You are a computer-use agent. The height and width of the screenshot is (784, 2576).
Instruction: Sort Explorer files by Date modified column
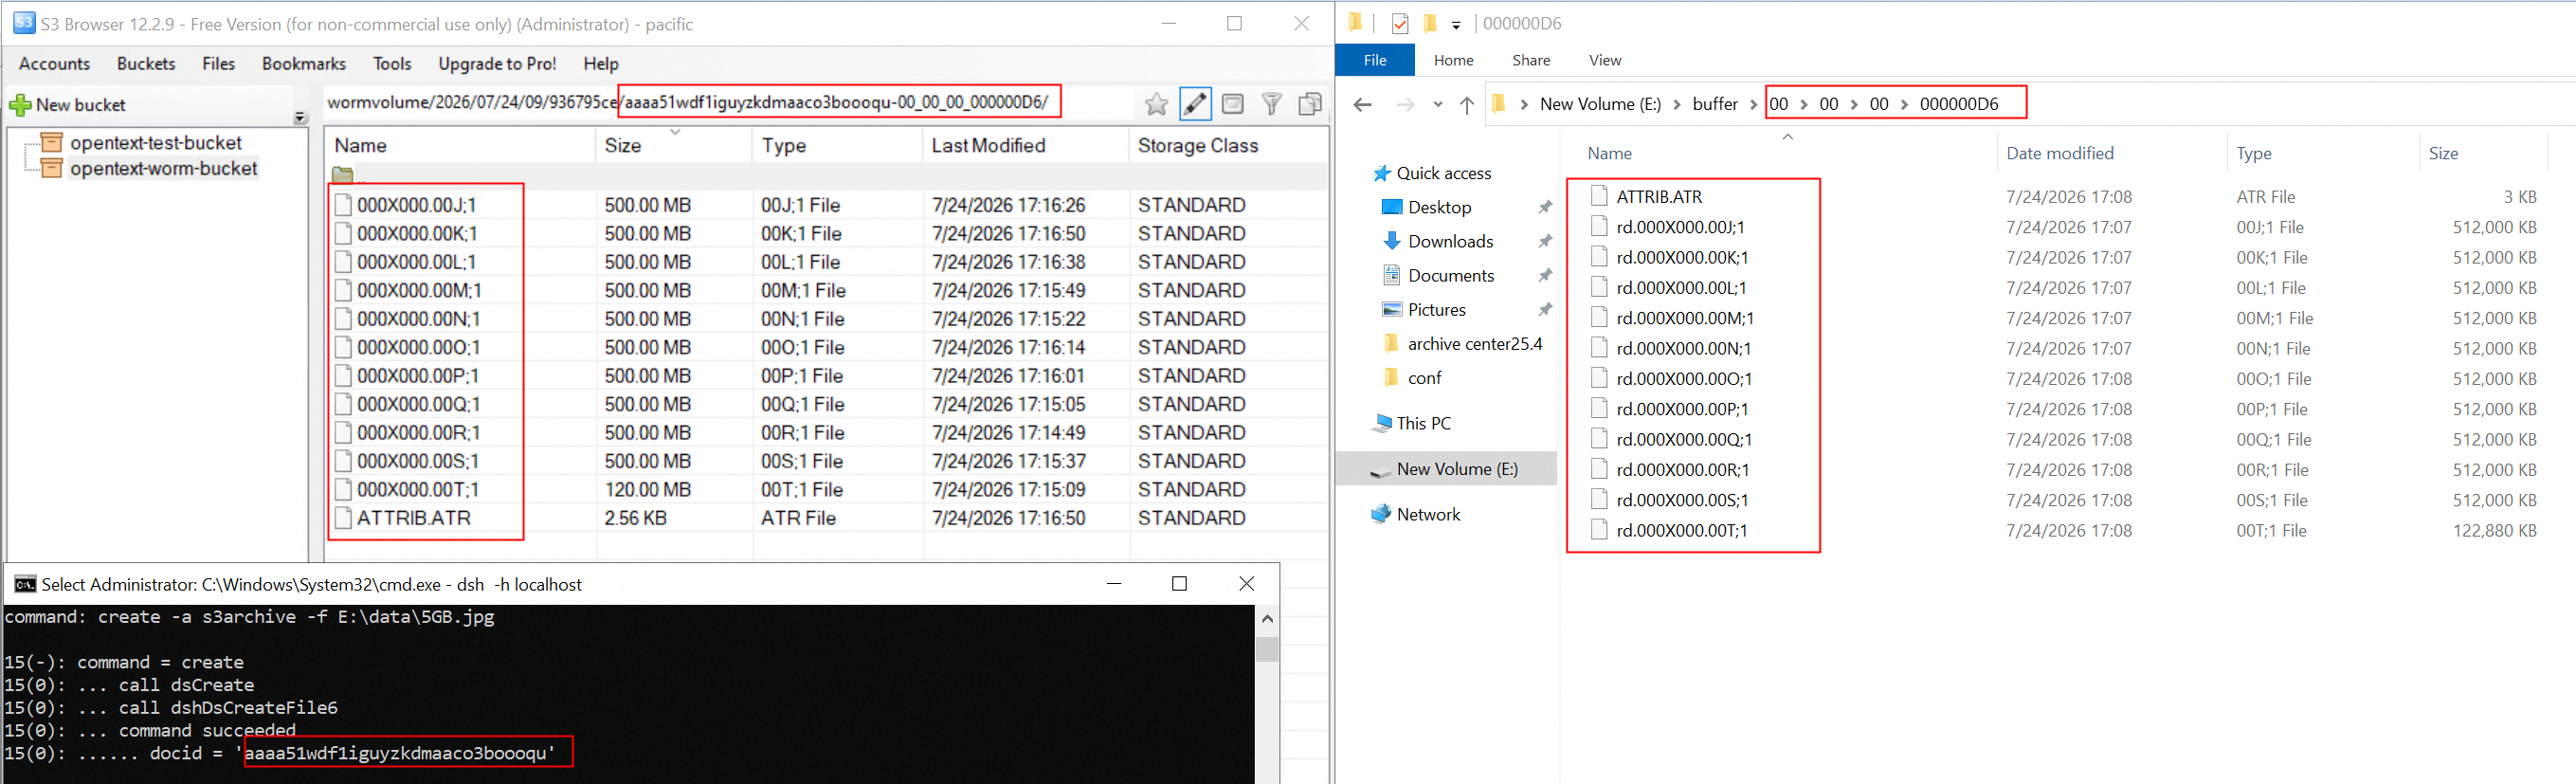click(2060, 154)
